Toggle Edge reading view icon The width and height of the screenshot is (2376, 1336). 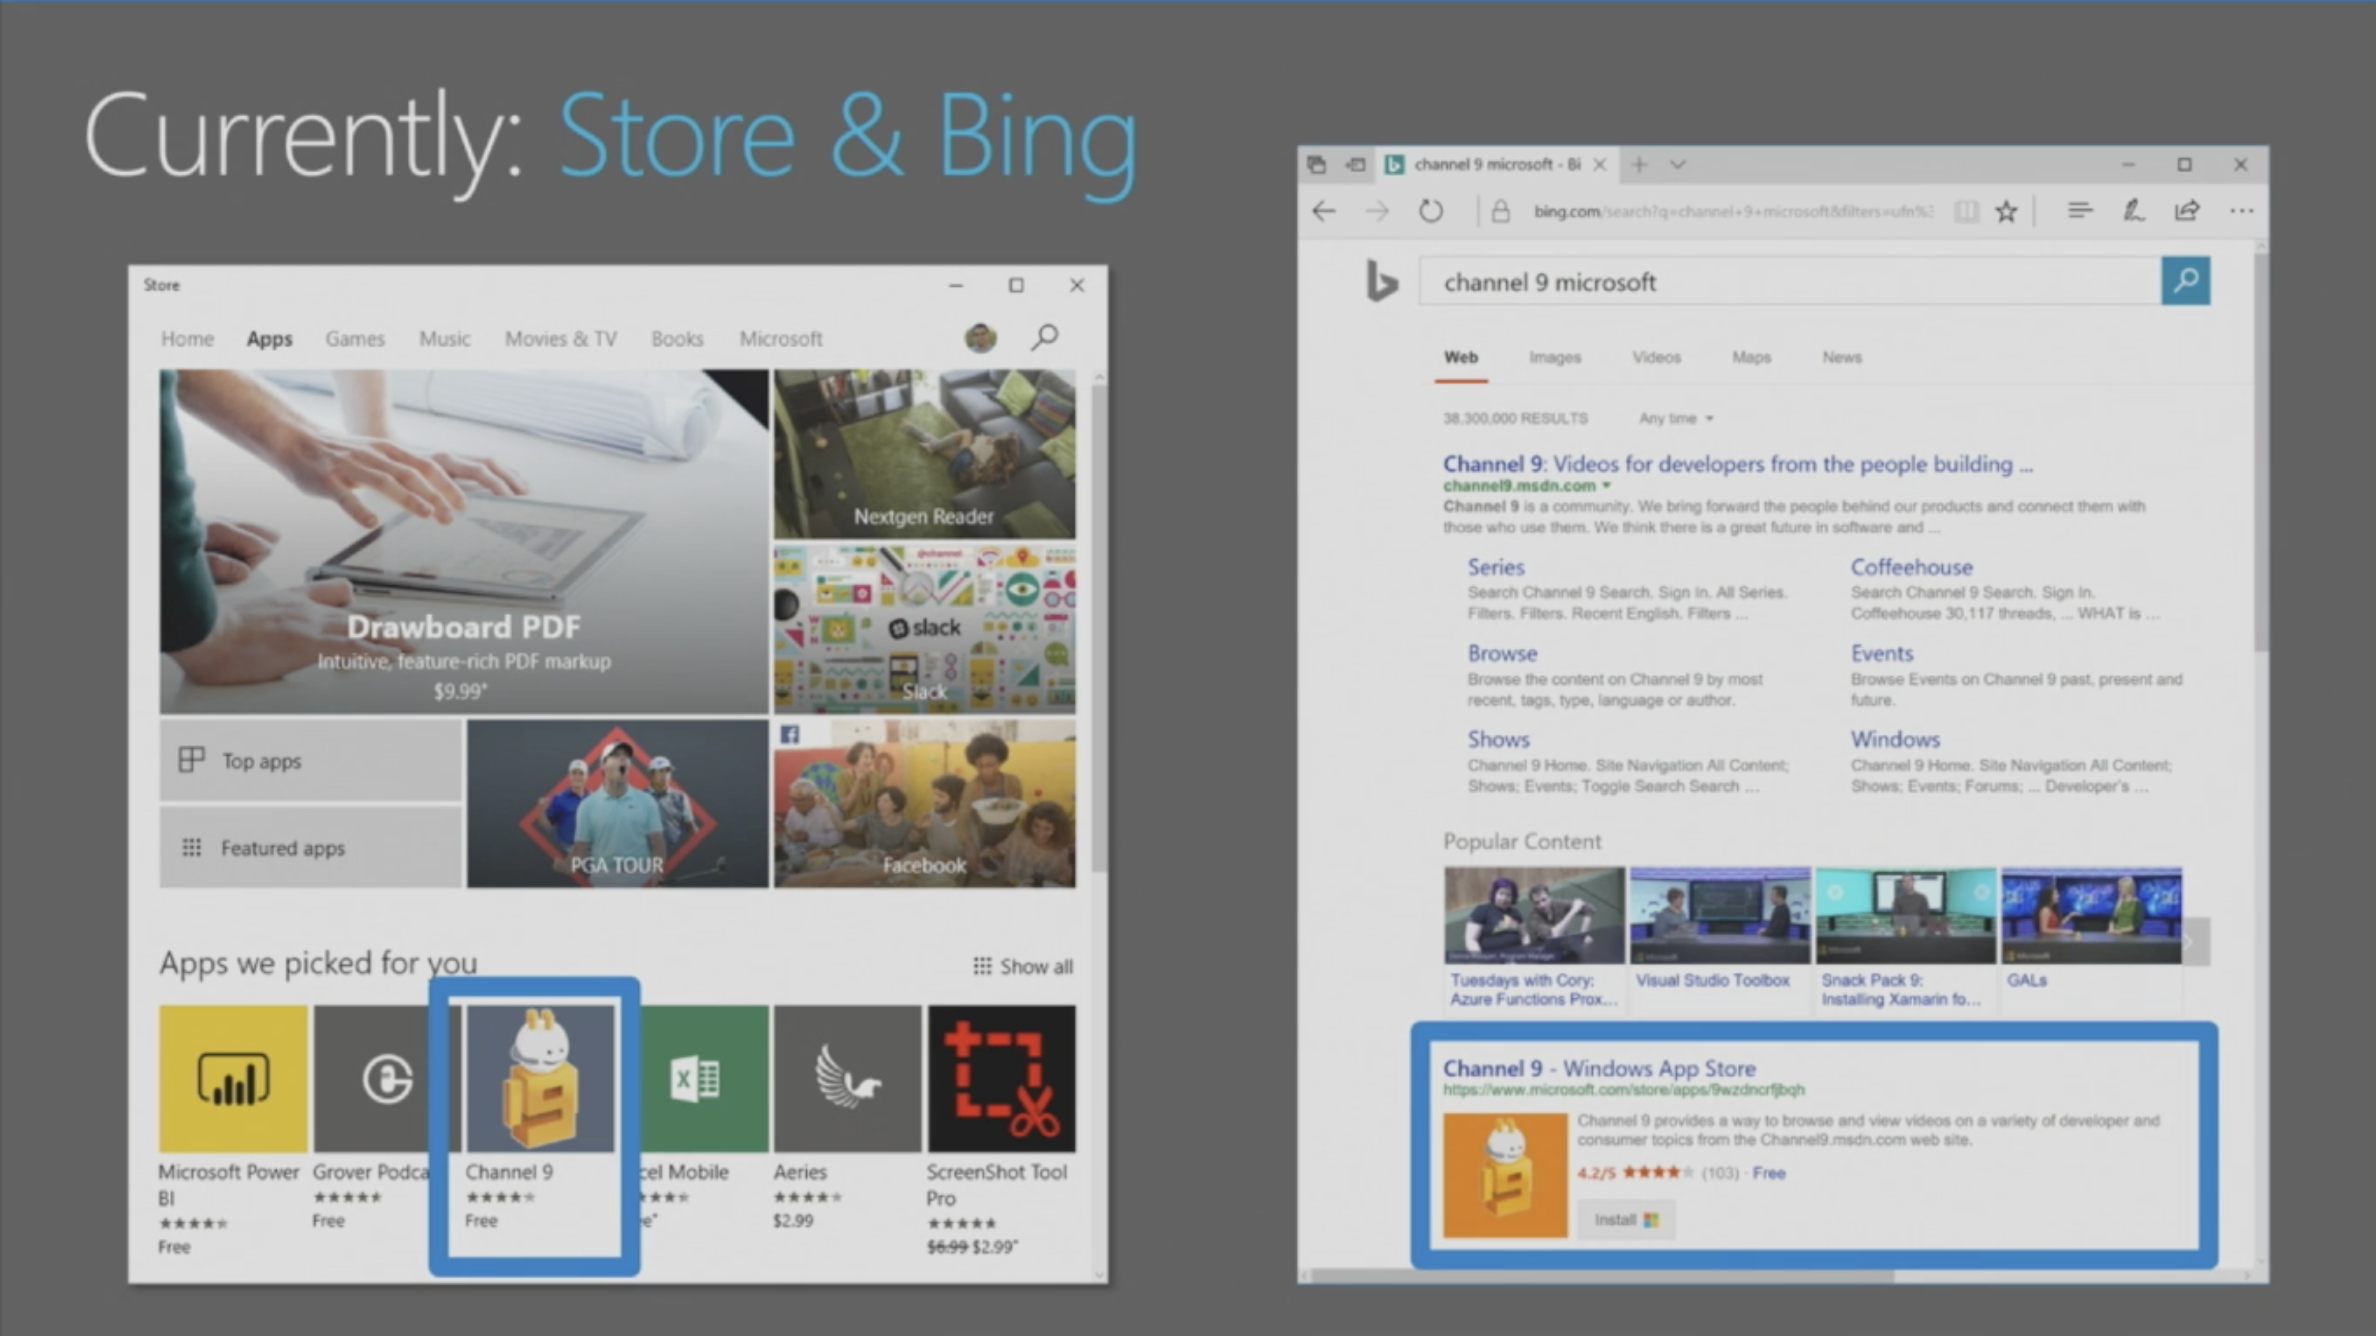[x=1966, y=211]
